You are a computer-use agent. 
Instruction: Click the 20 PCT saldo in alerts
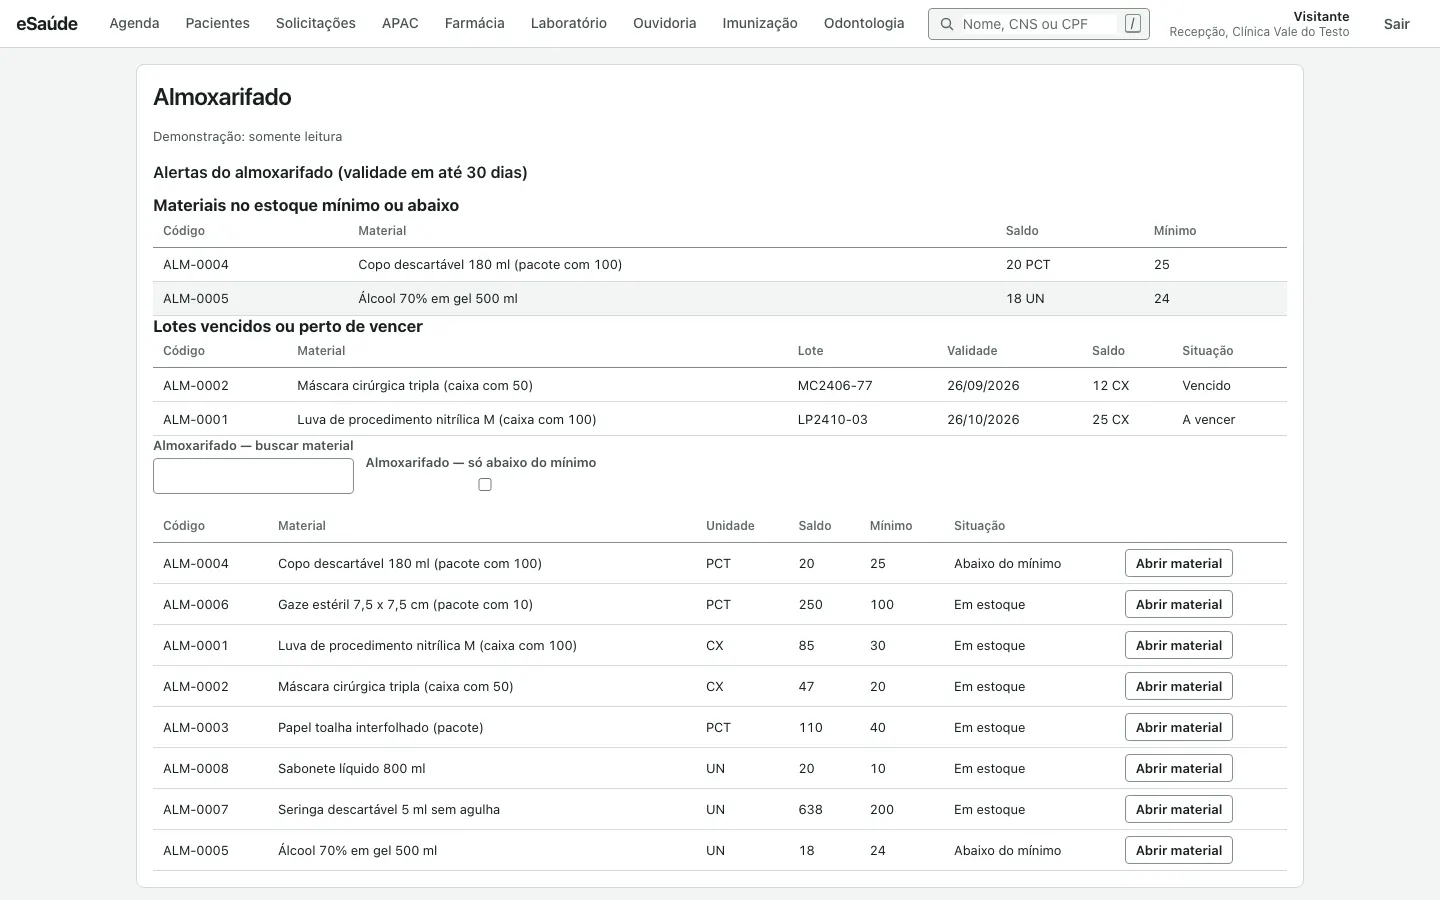1028,264
